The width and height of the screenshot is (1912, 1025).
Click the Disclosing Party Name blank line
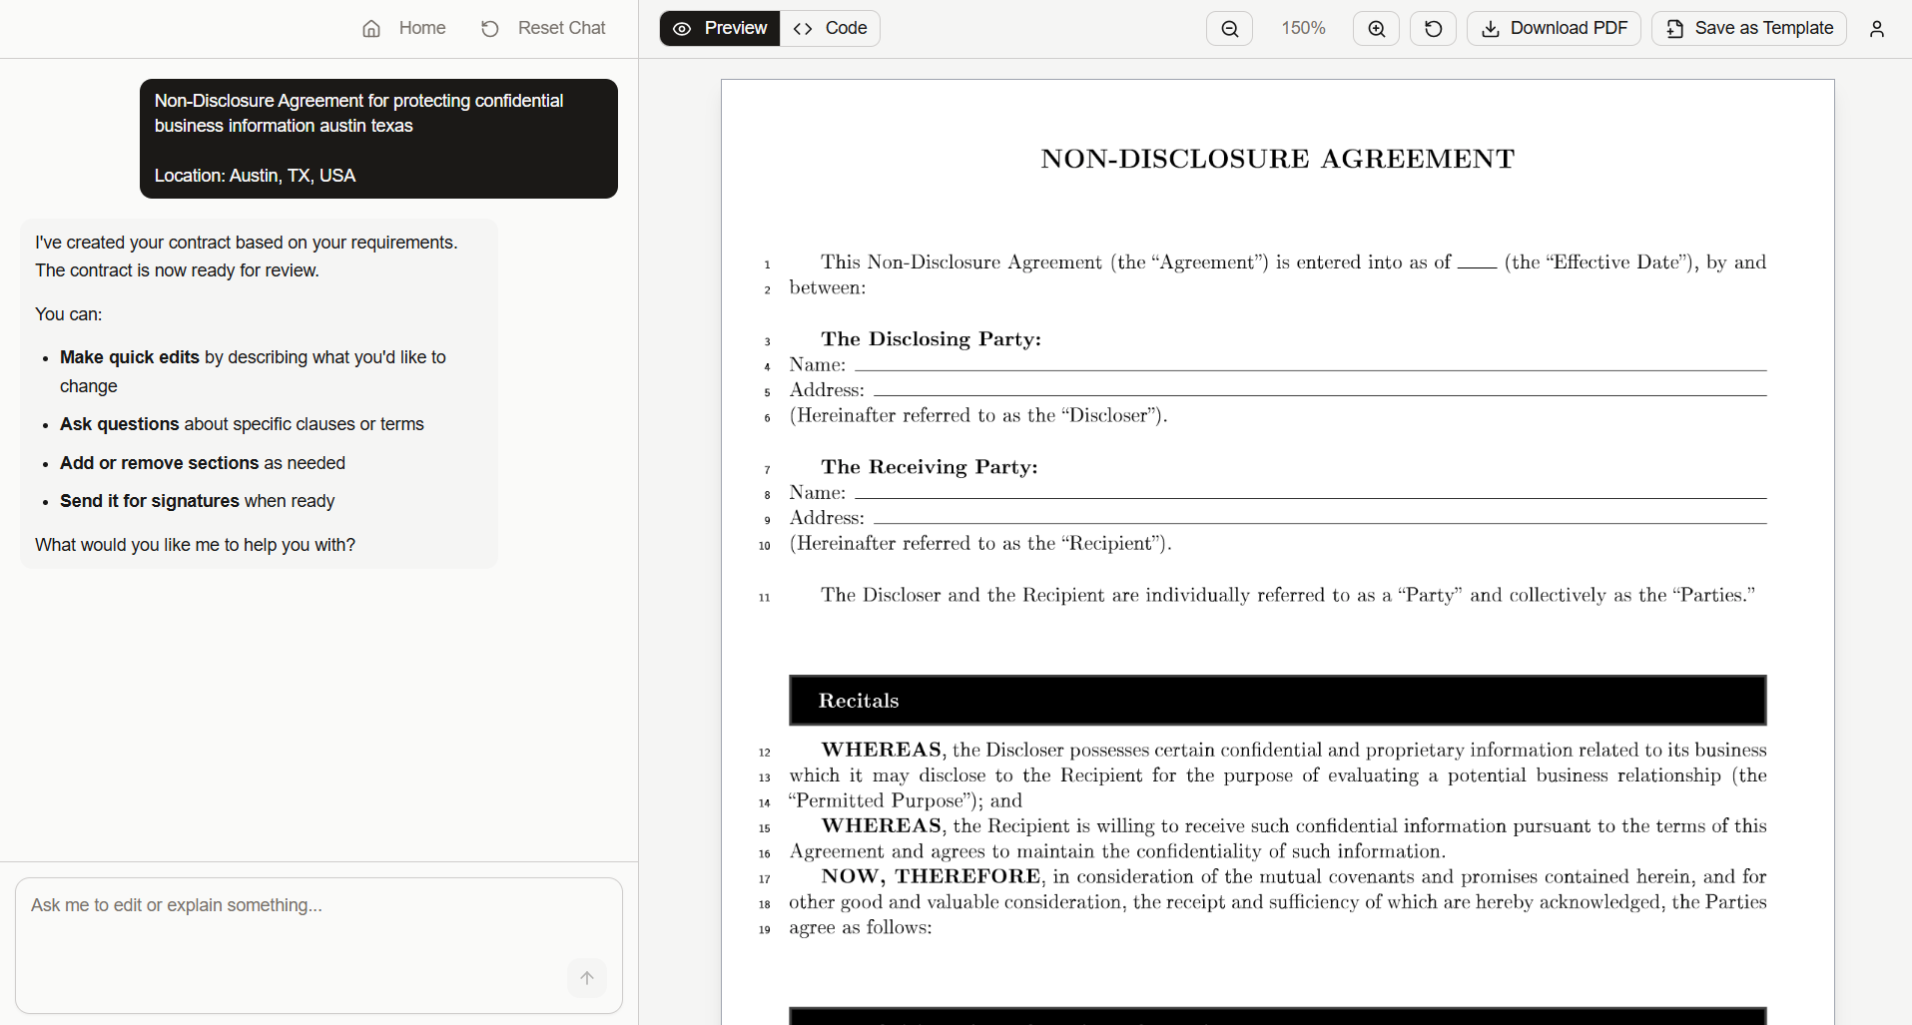click(1310, 366)
